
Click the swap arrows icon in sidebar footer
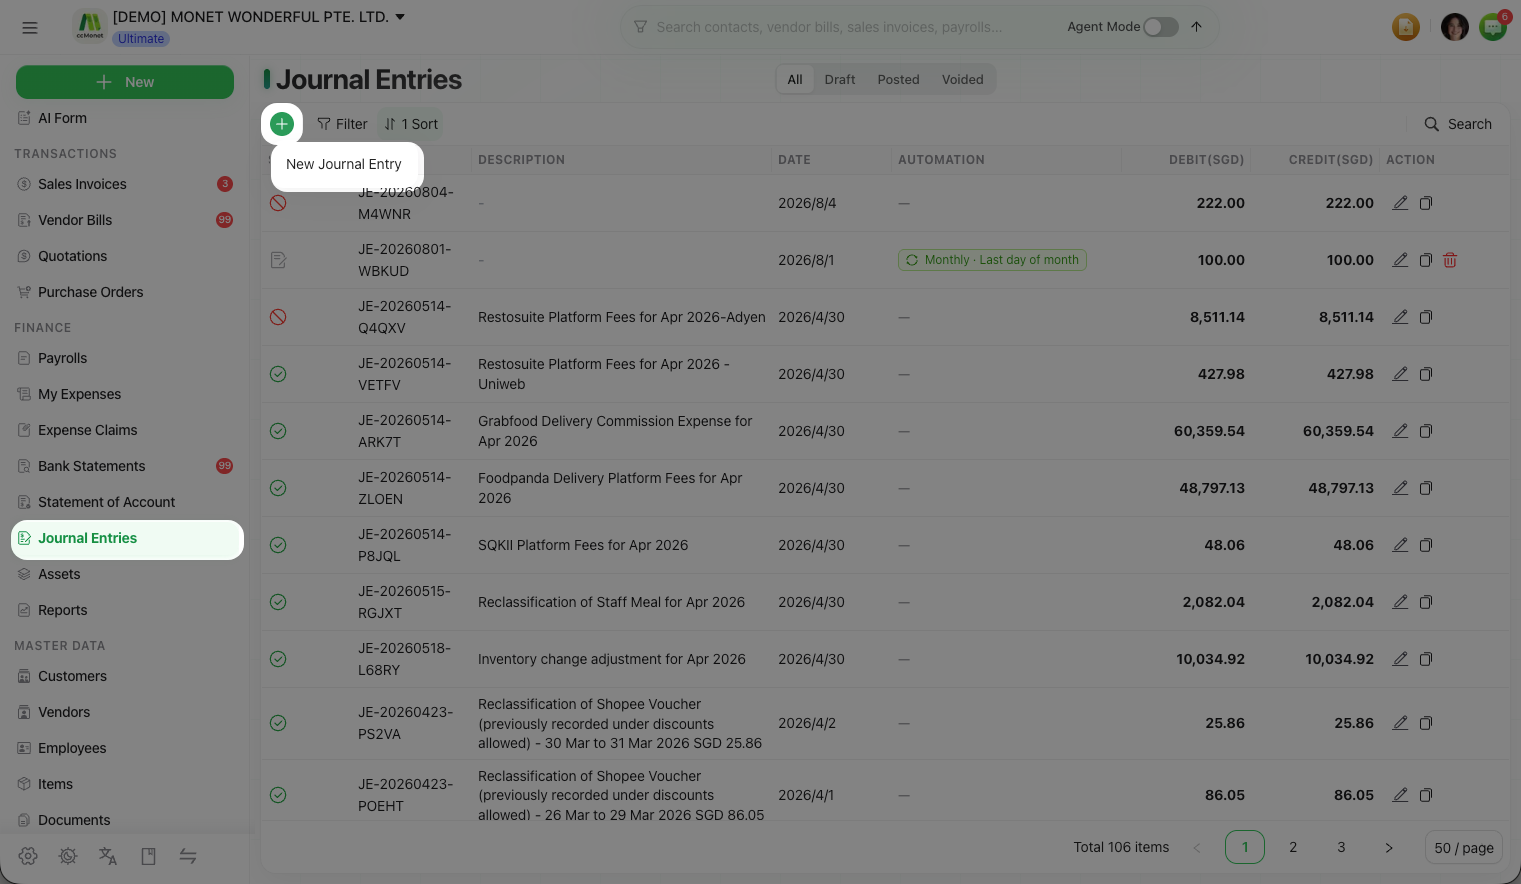point(188,856)
